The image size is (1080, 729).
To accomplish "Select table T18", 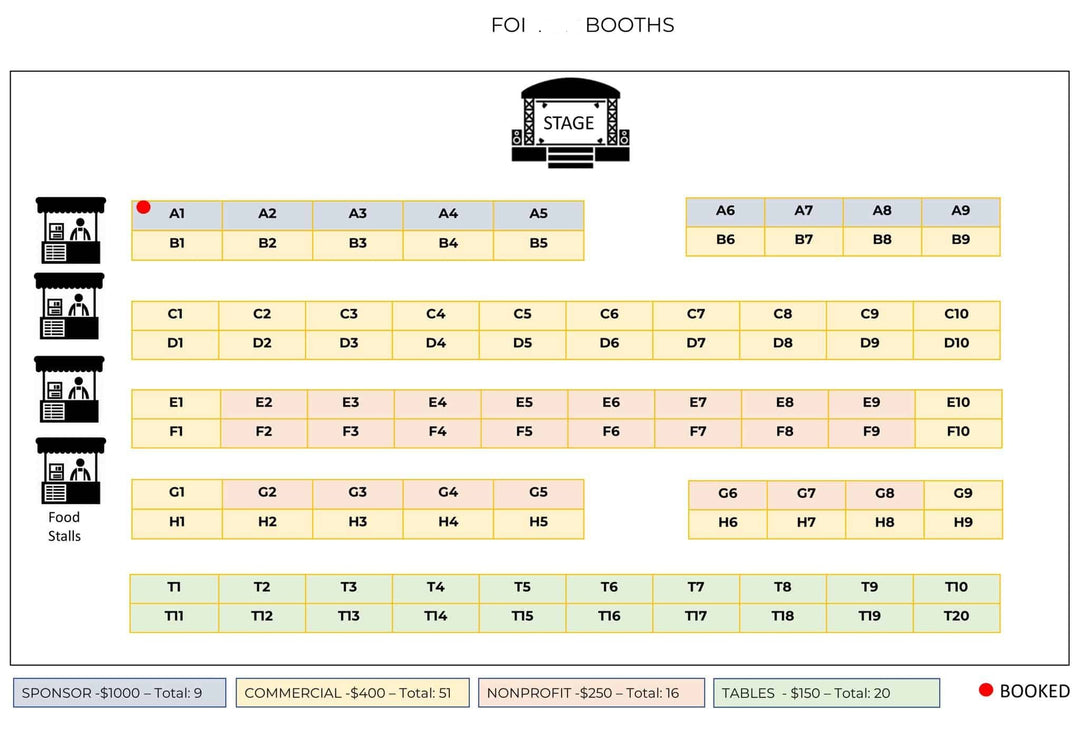I will click(783, 617).
